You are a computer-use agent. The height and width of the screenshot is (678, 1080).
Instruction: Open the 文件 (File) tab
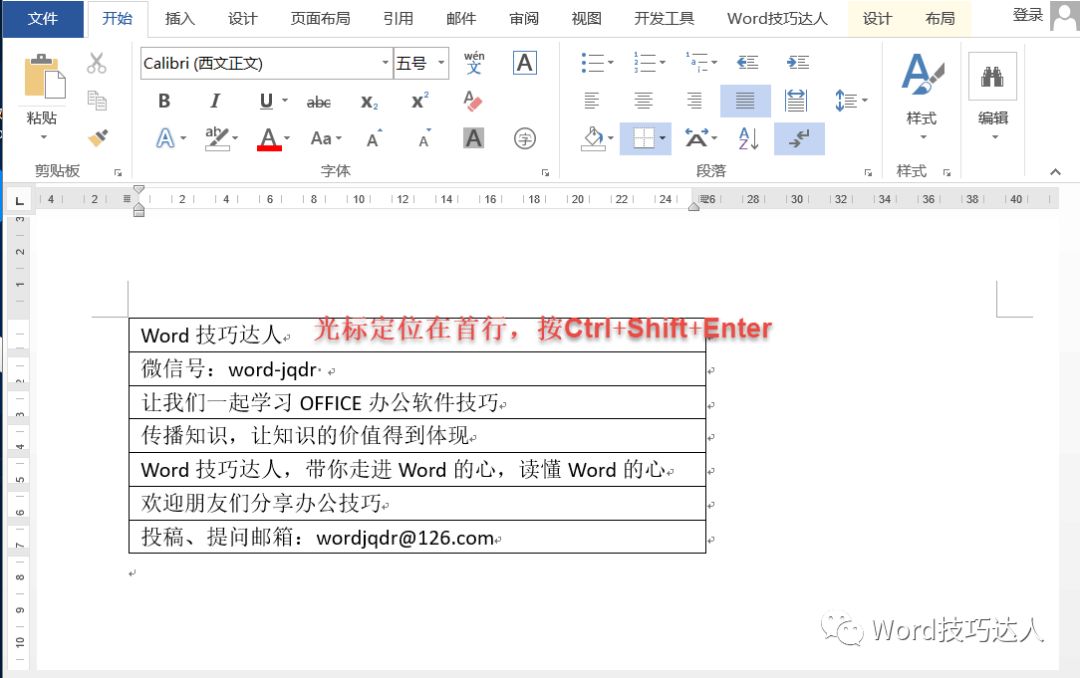click(43, 19)
